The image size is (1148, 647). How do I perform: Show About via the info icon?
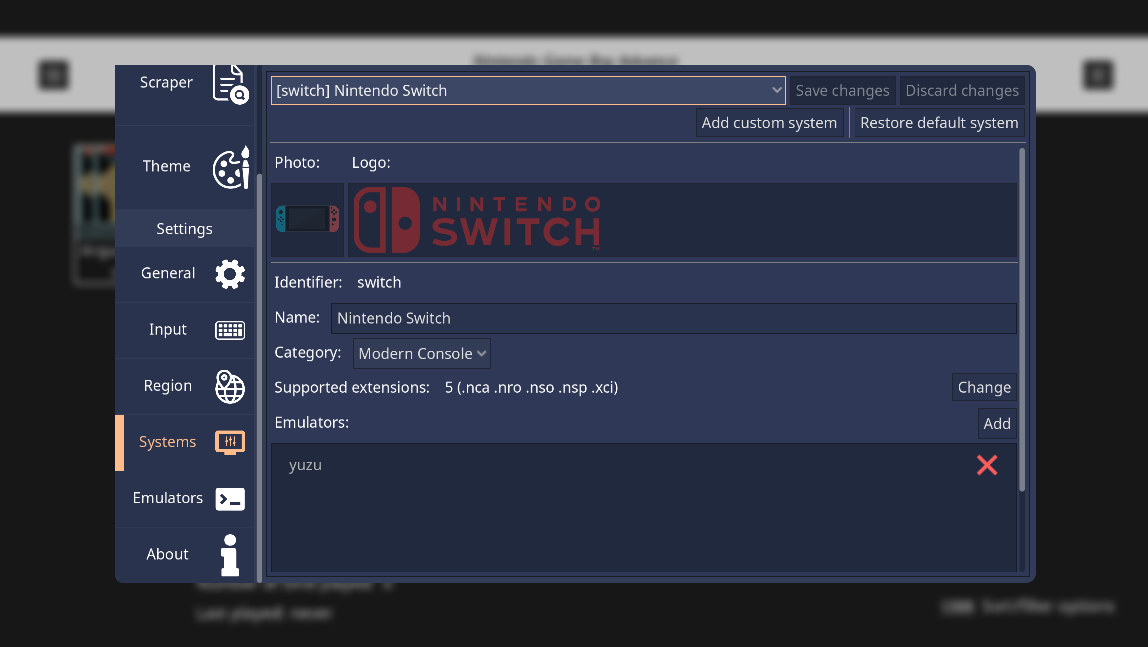coord(230,555)
